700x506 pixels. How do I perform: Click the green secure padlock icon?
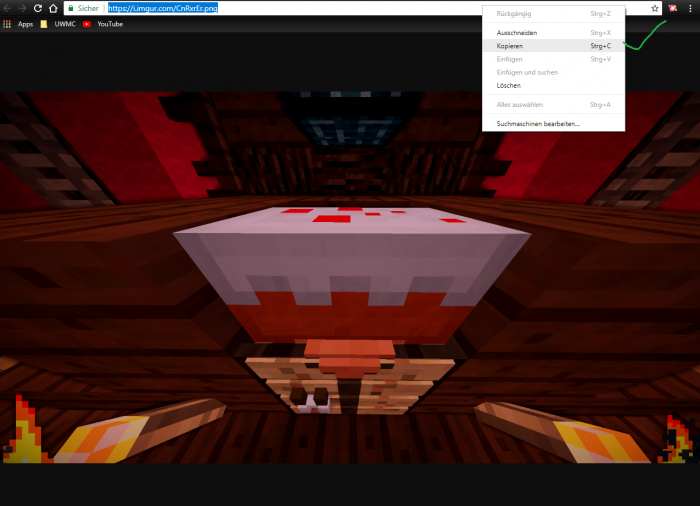point(71,8)
